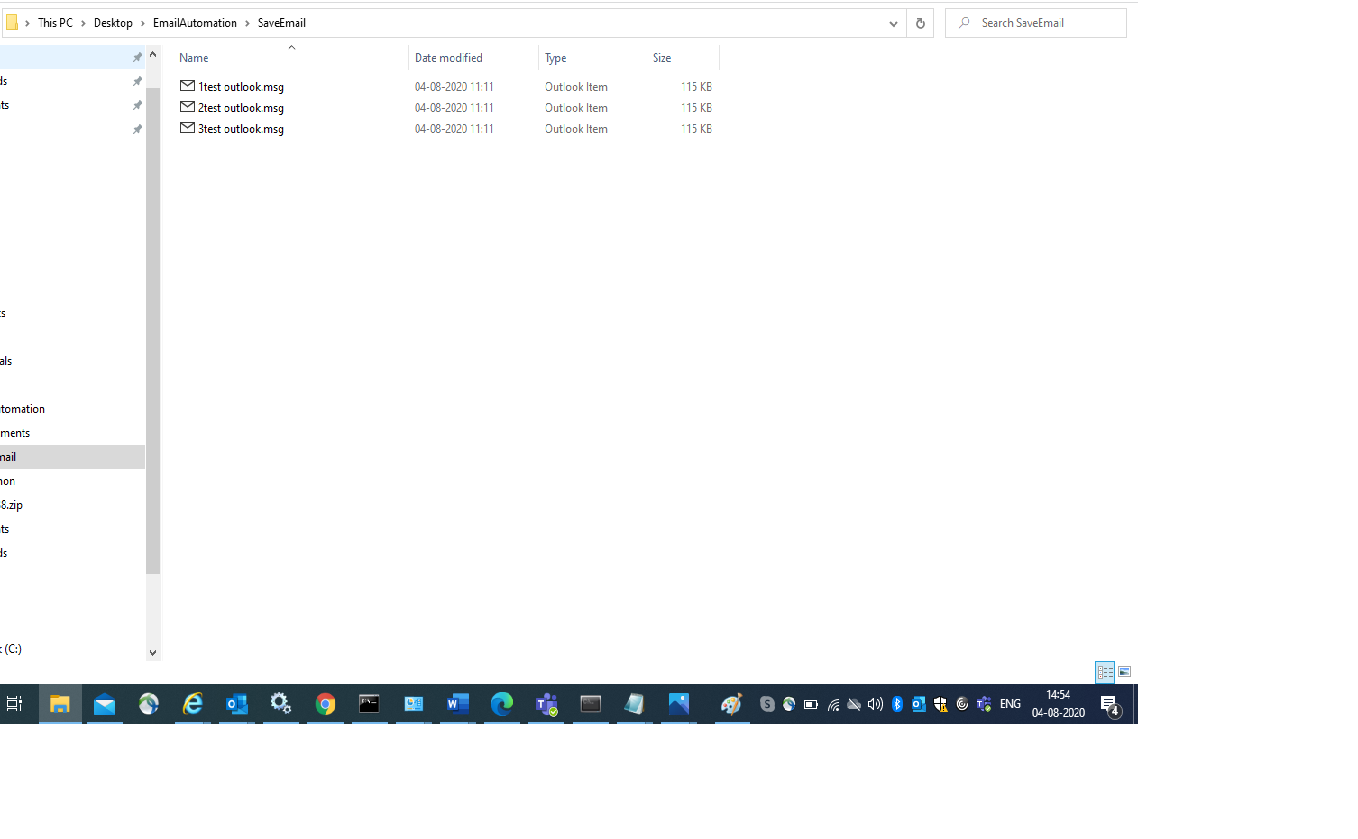Expand the arrow after EmailAutomation breadcrumb
Viewport: 1358px width, 839px height.
[x=248, y=23]
